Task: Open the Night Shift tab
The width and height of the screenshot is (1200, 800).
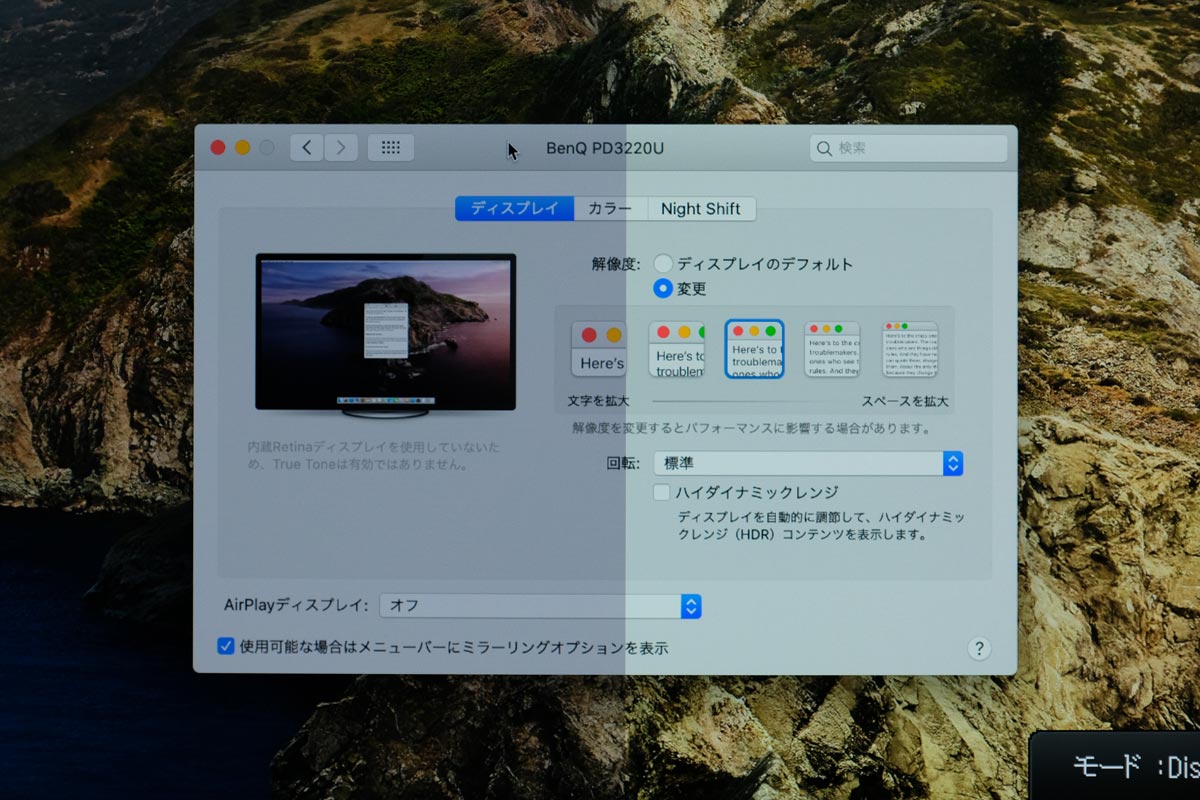Action: click(701, 209)
